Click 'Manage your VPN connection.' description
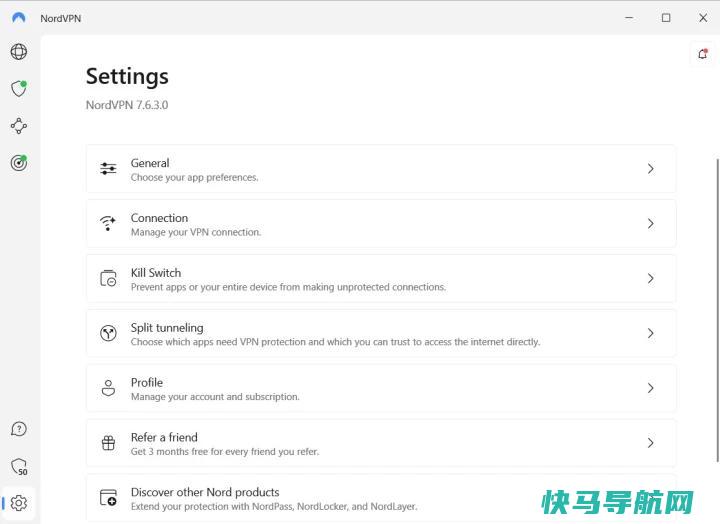This screenshot has height=524, width=720. [196, 232]
